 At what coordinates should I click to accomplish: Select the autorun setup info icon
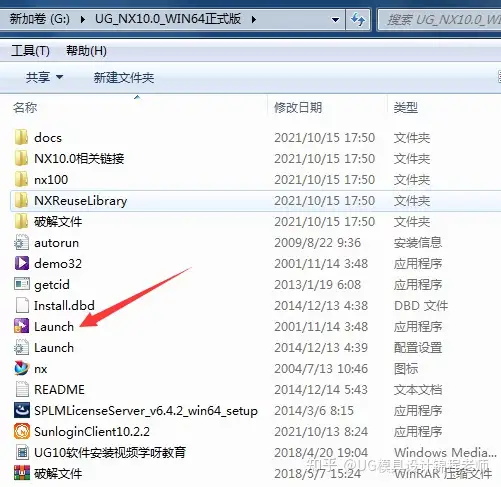click(x=21, y=242)
